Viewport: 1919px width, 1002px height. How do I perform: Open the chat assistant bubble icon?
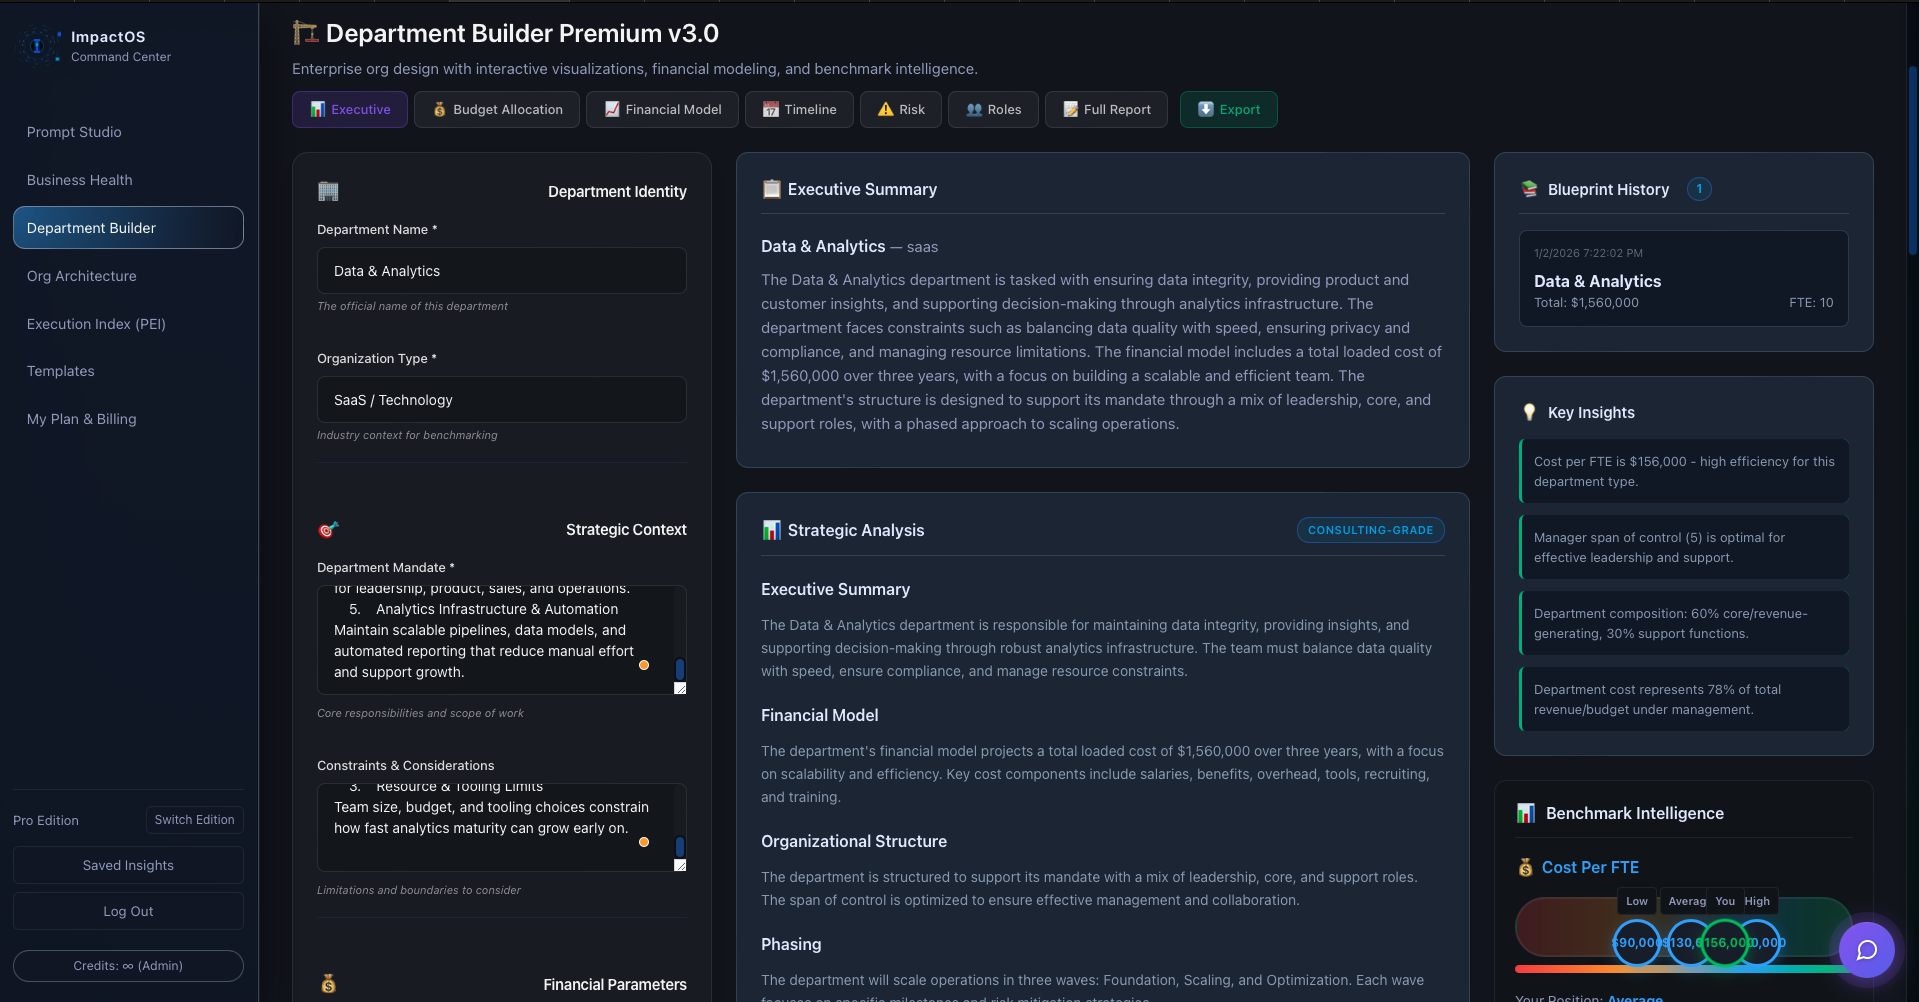1866,950
